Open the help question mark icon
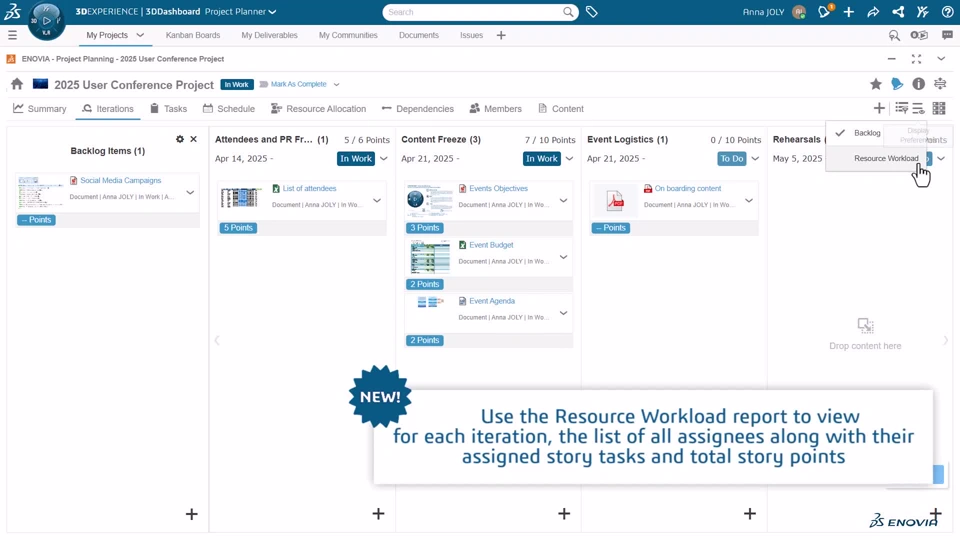 tap(947, 12)
